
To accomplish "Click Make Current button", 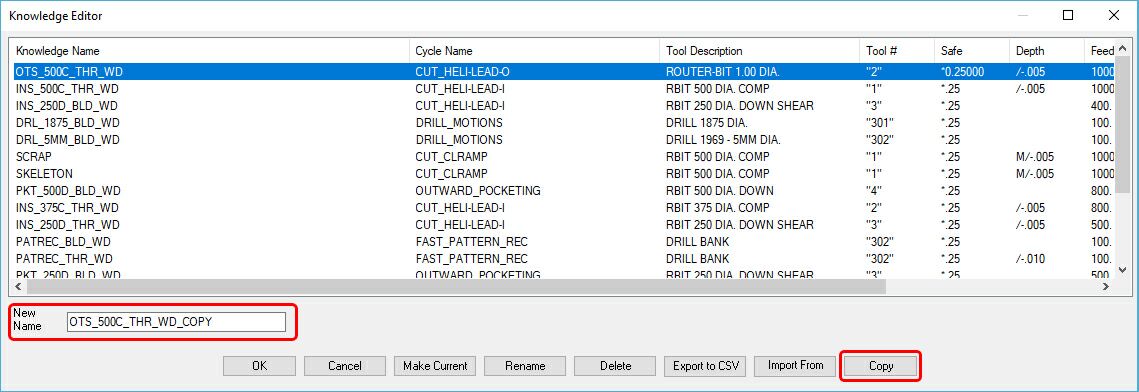I will [x=435, y=366].
